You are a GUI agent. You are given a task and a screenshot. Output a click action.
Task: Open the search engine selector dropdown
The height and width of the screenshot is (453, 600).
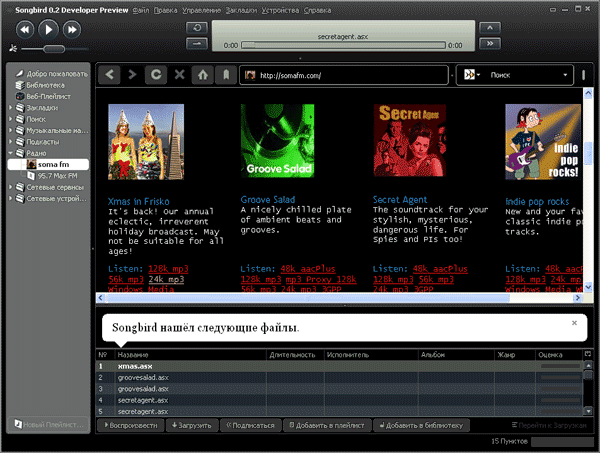click(x=472, y=75)
